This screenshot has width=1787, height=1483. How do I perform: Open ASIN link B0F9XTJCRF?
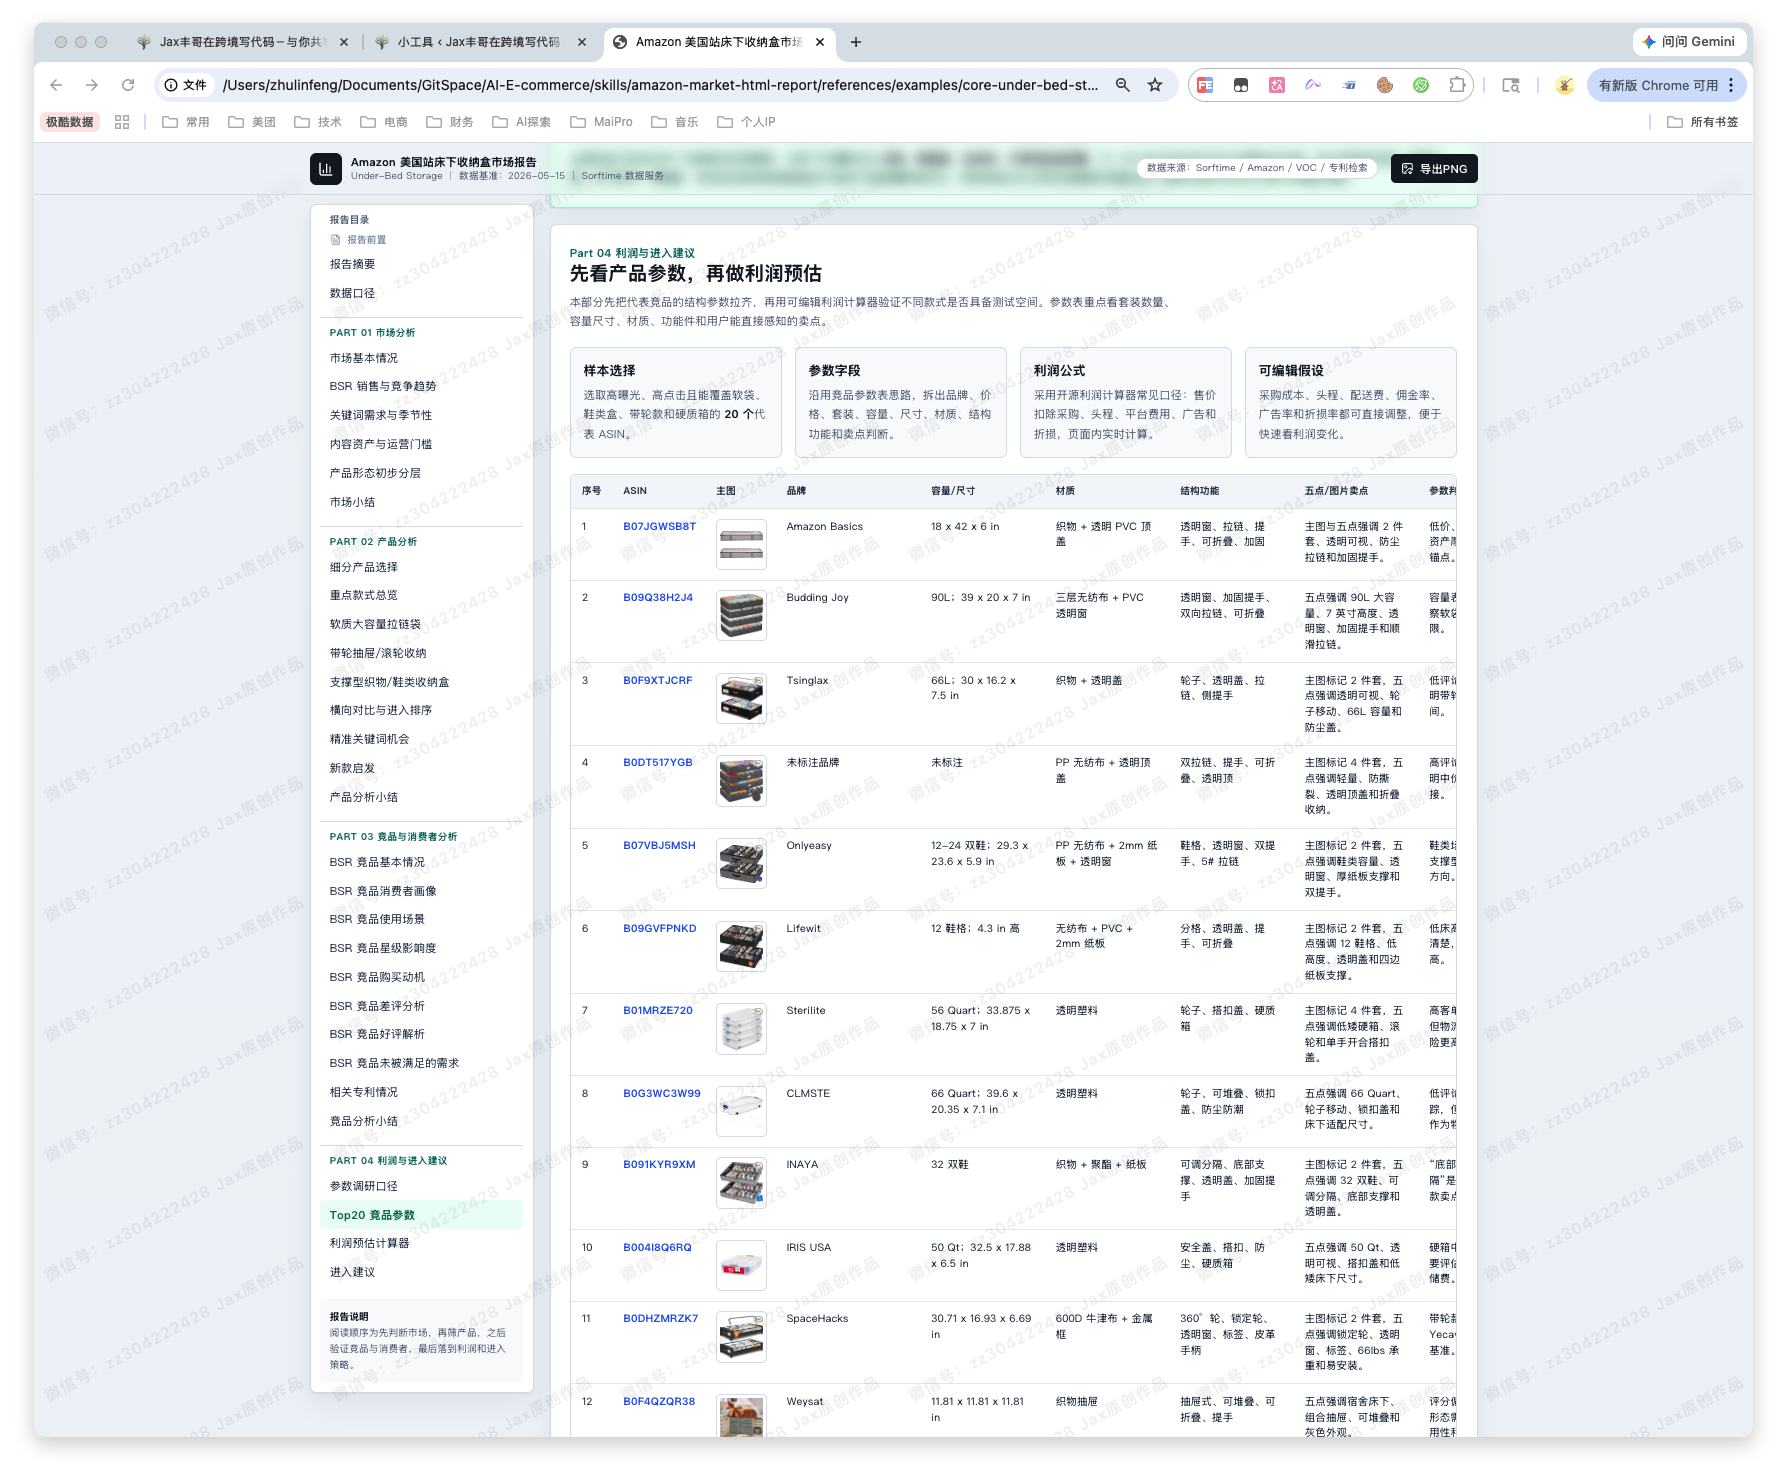pyautogui.click(x=657, y=680)
